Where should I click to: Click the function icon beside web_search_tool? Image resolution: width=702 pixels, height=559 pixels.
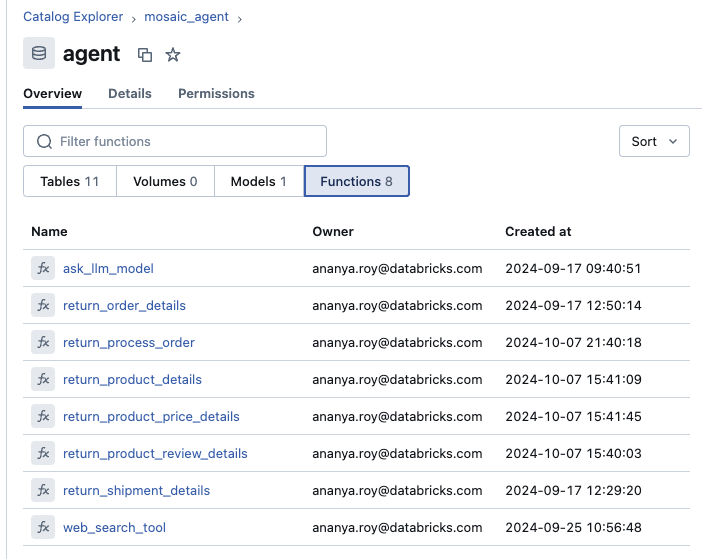43,527
